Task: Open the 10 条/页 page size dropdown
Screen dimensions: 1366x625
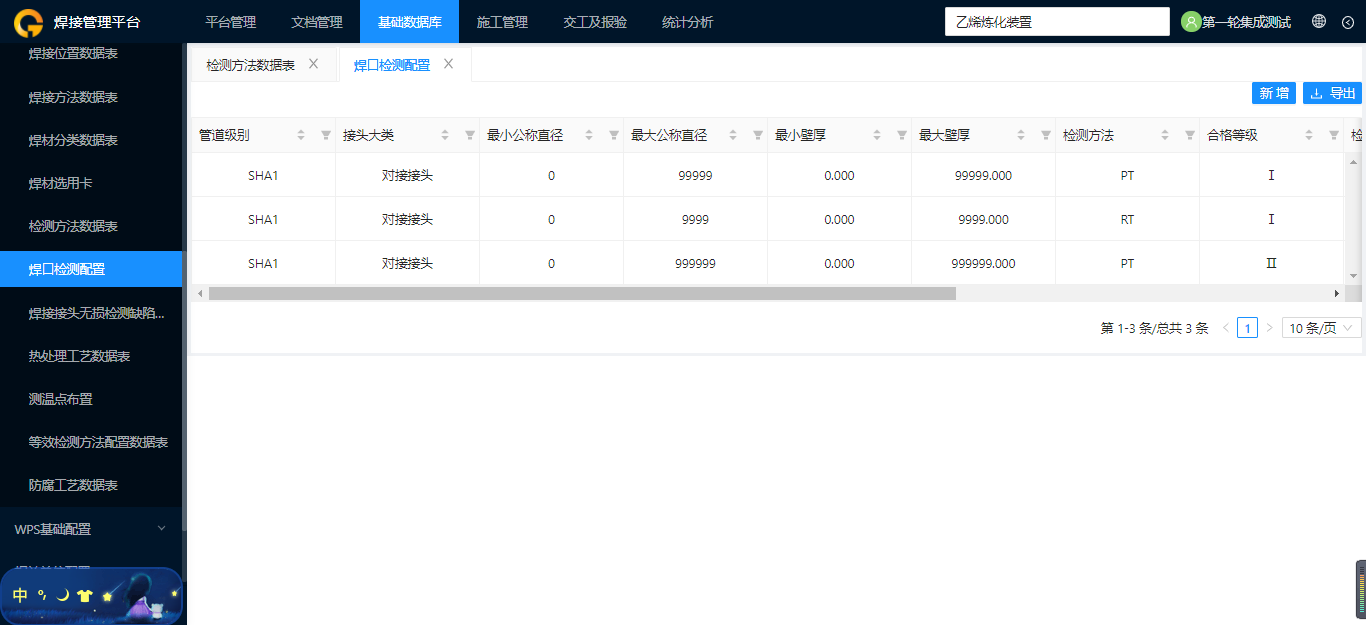Action: (x=1321, y=328)
